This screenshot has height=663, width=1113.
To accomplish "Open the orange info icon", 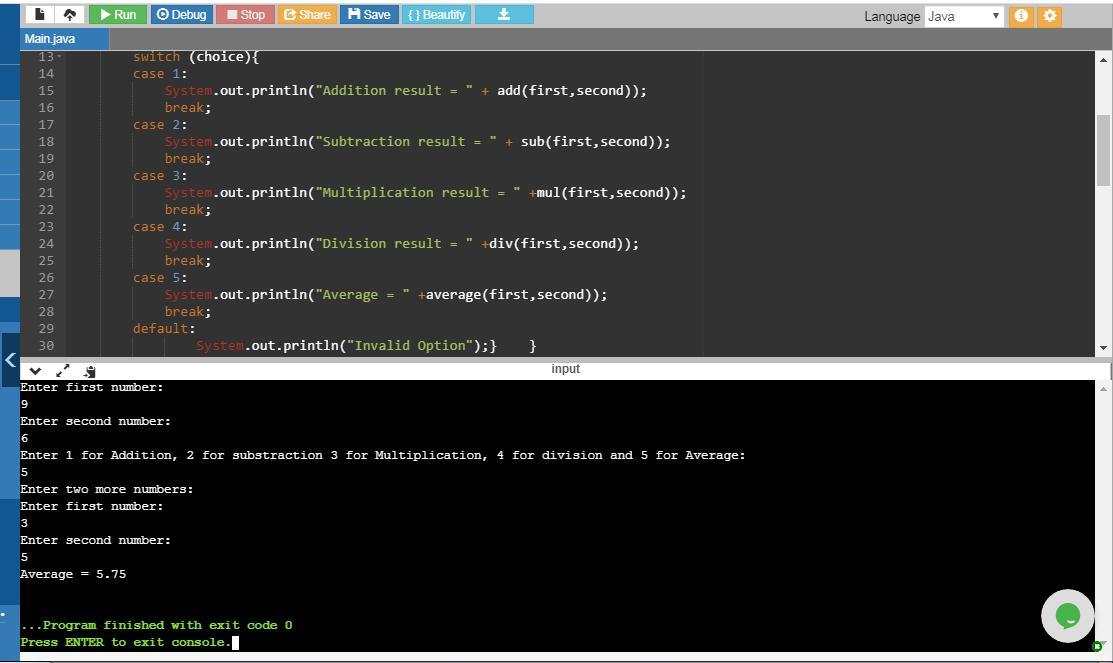I will [1021, 16].
